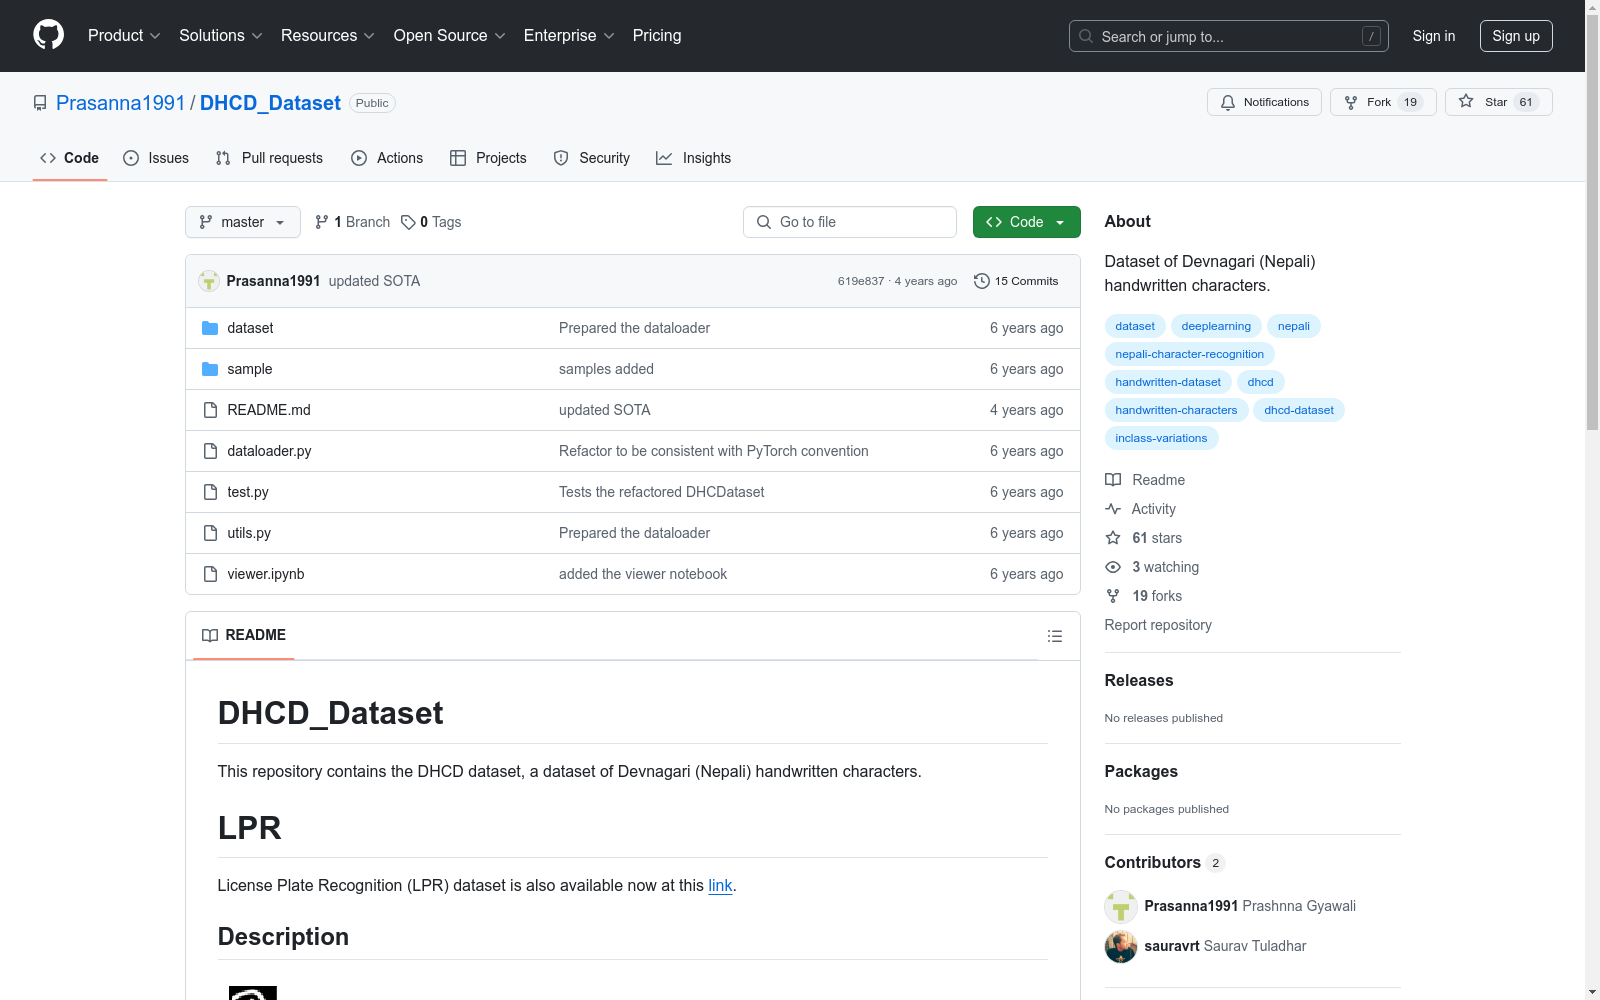Click the Fork icon button
Image resolution: width=1600 pixels, height=1000 pixels.
coord(1351,102)
